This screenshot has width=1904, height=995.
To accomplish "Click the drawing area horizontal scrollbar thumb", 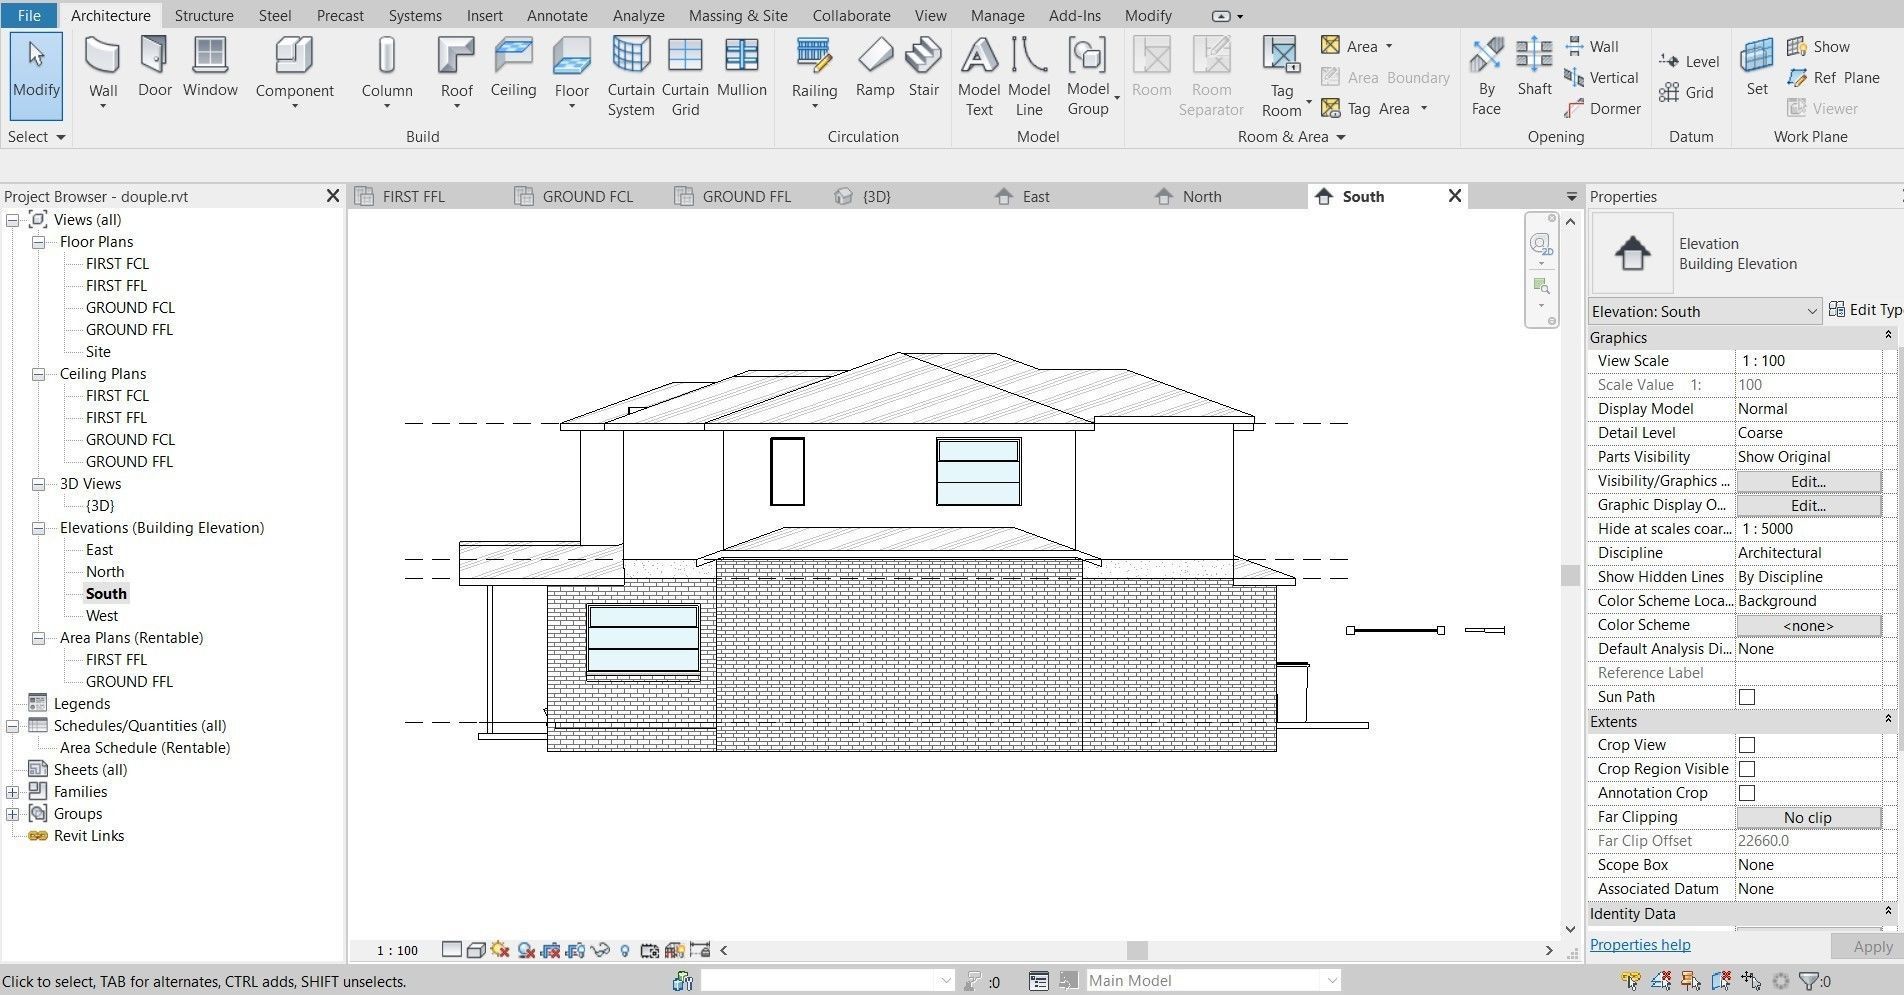I will click(1137, 950).
